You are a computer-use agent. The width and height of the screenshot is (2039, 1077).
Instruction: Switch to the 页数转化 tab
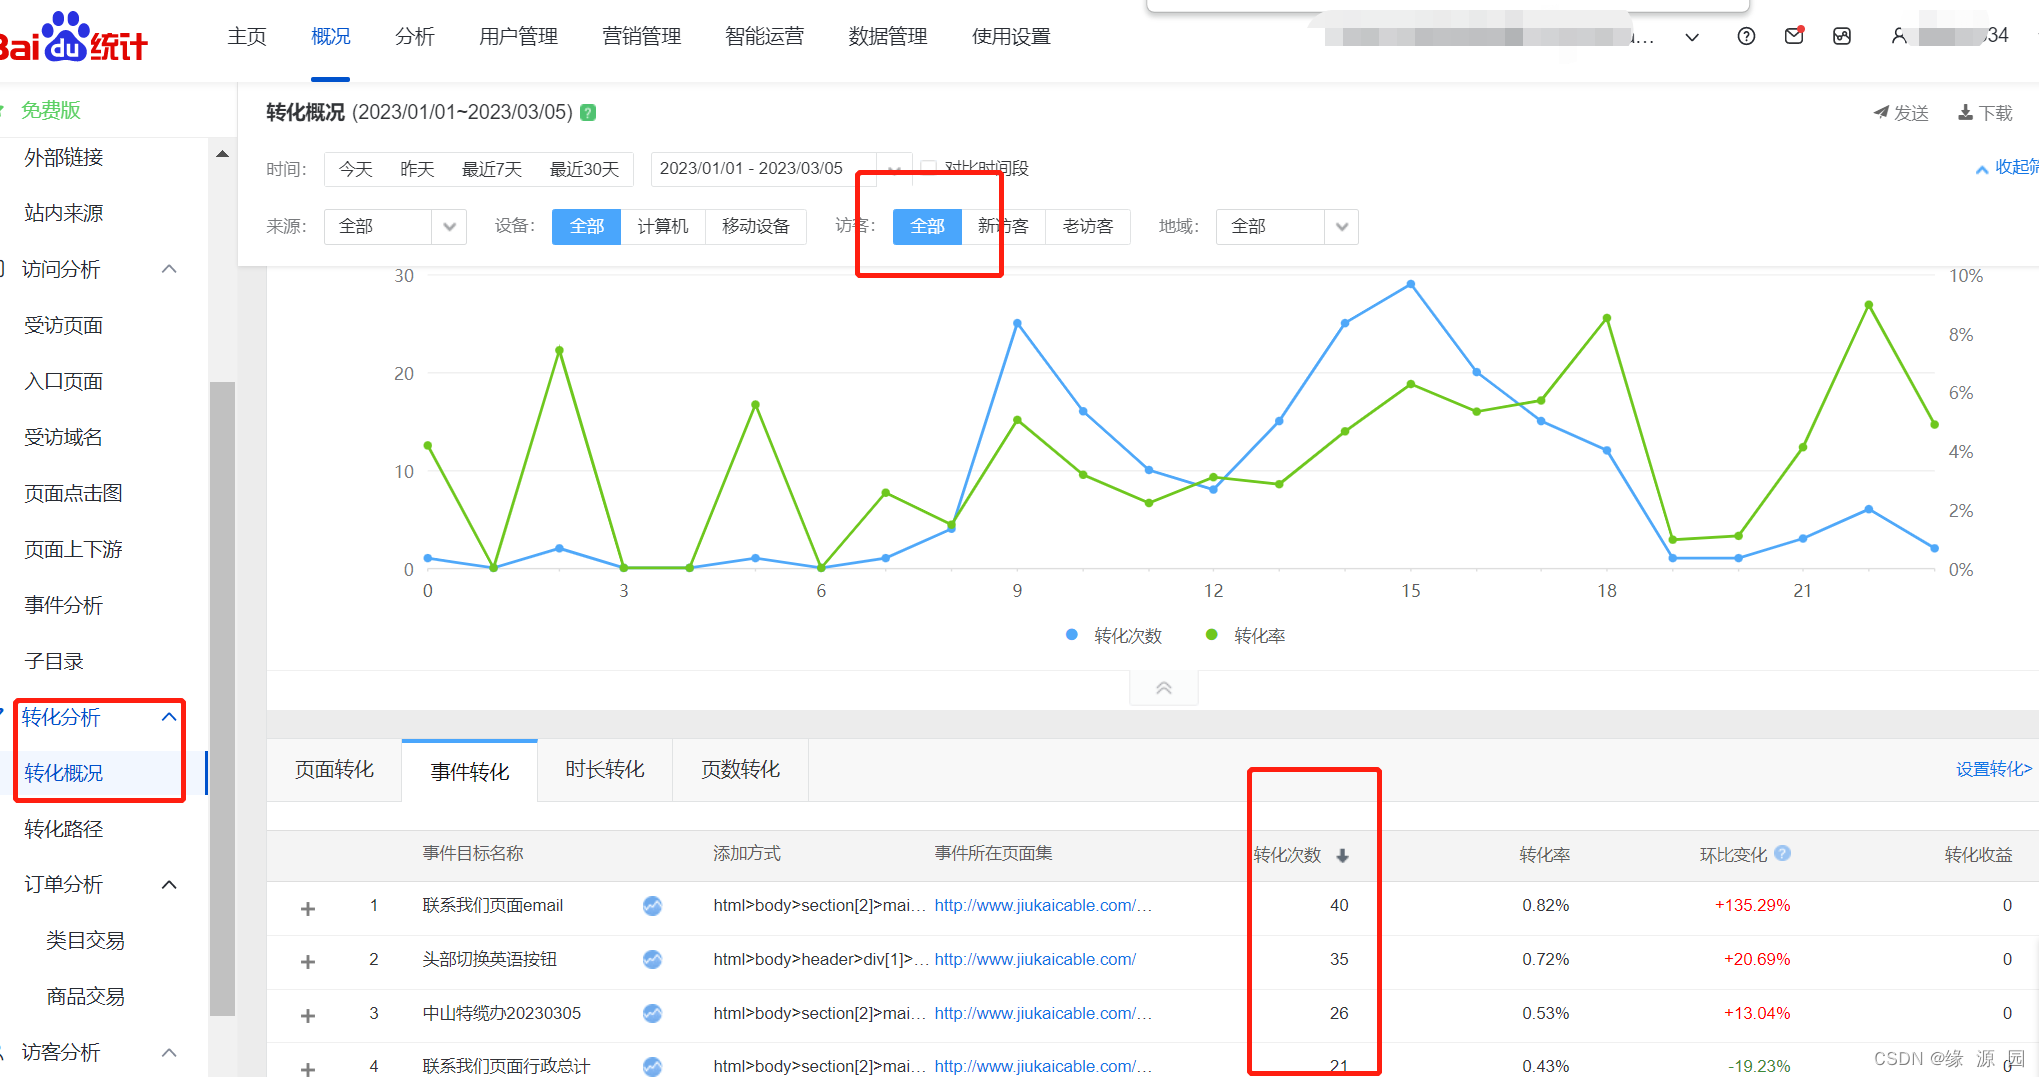(x=740, y=770)
